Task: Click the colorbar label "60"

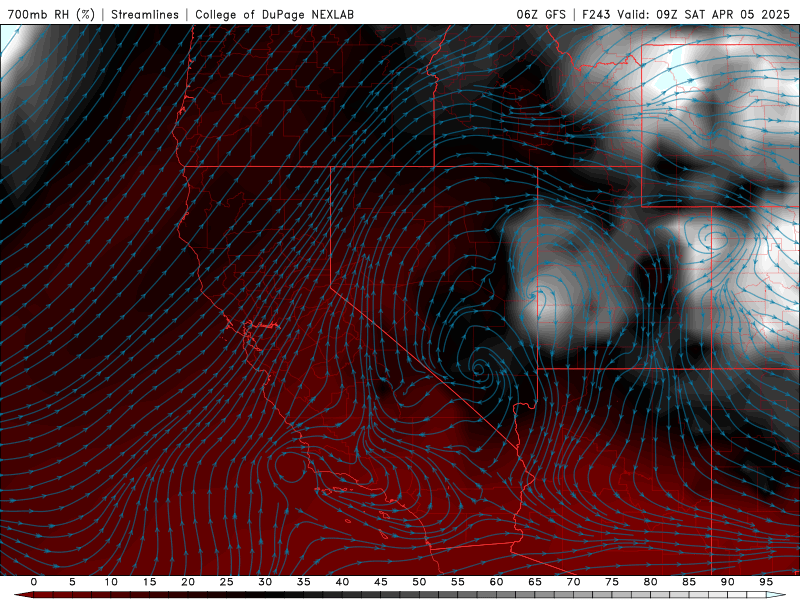Action: point(496,582)
